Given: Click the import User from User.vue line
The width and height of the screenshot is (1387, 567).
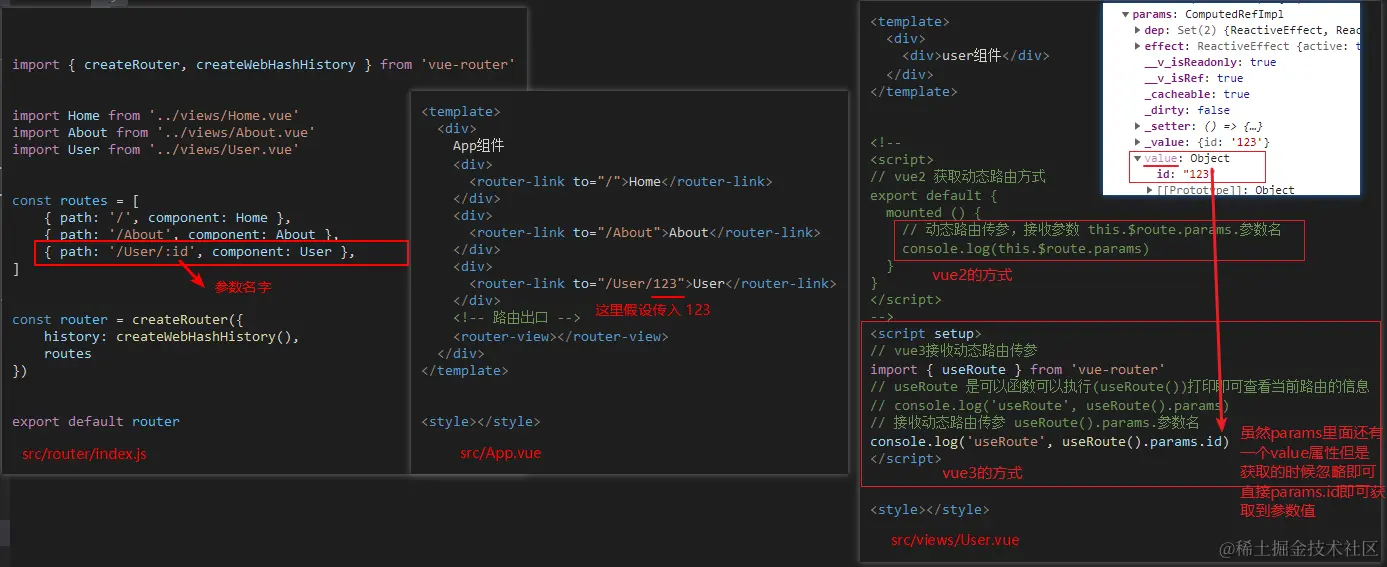Looking at the screenshot, I should point(156,149).
